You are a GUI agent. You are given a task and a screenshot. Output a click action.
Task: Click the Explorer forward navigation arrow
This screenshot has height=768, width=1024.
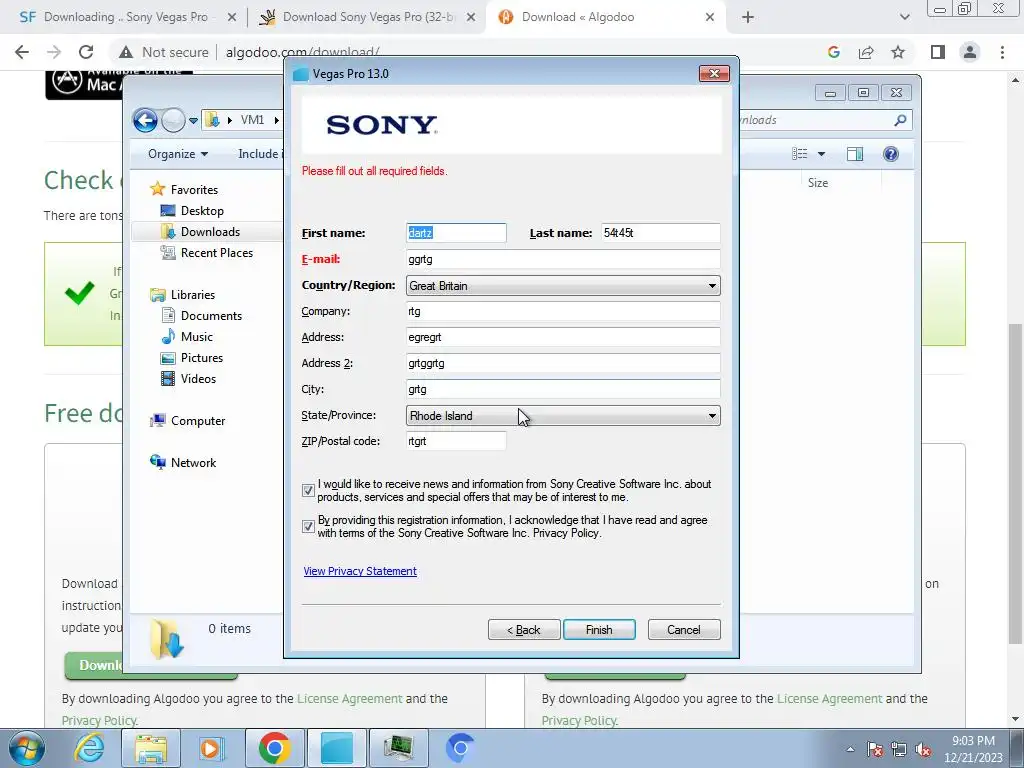click(173, 120)
